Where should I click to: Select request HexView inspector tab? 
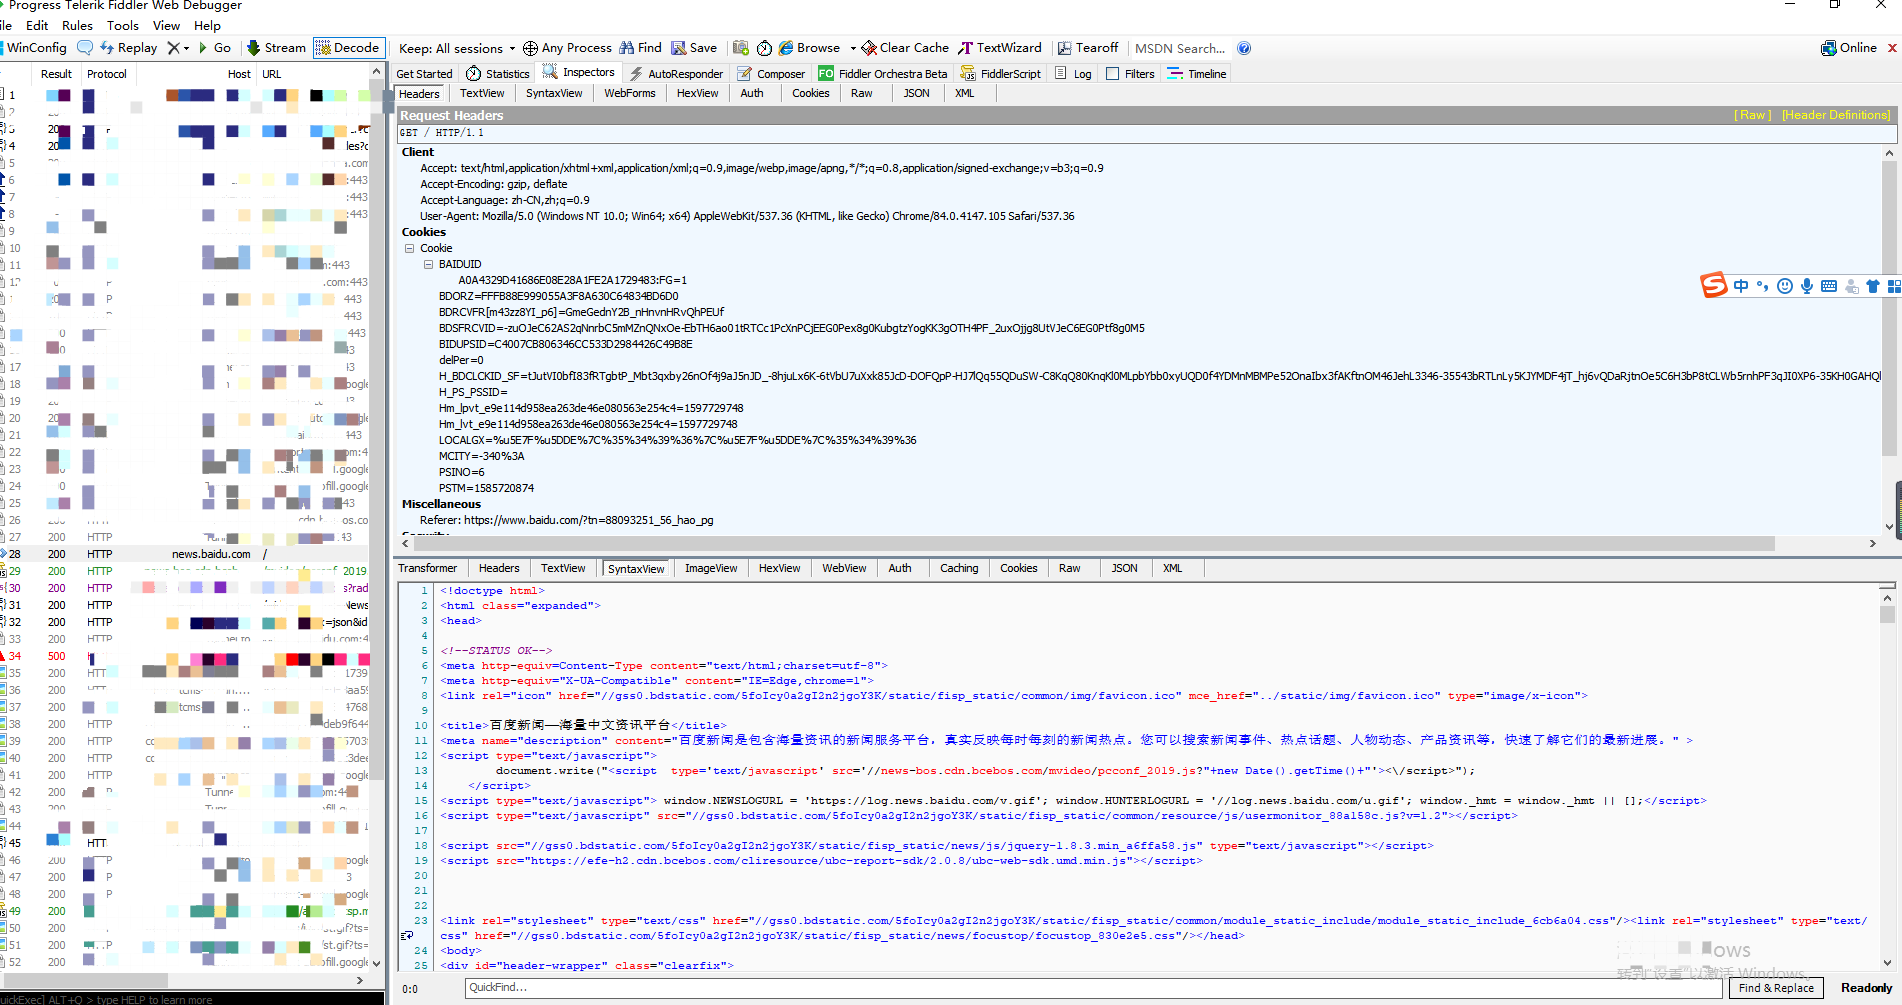pos(697,93)
